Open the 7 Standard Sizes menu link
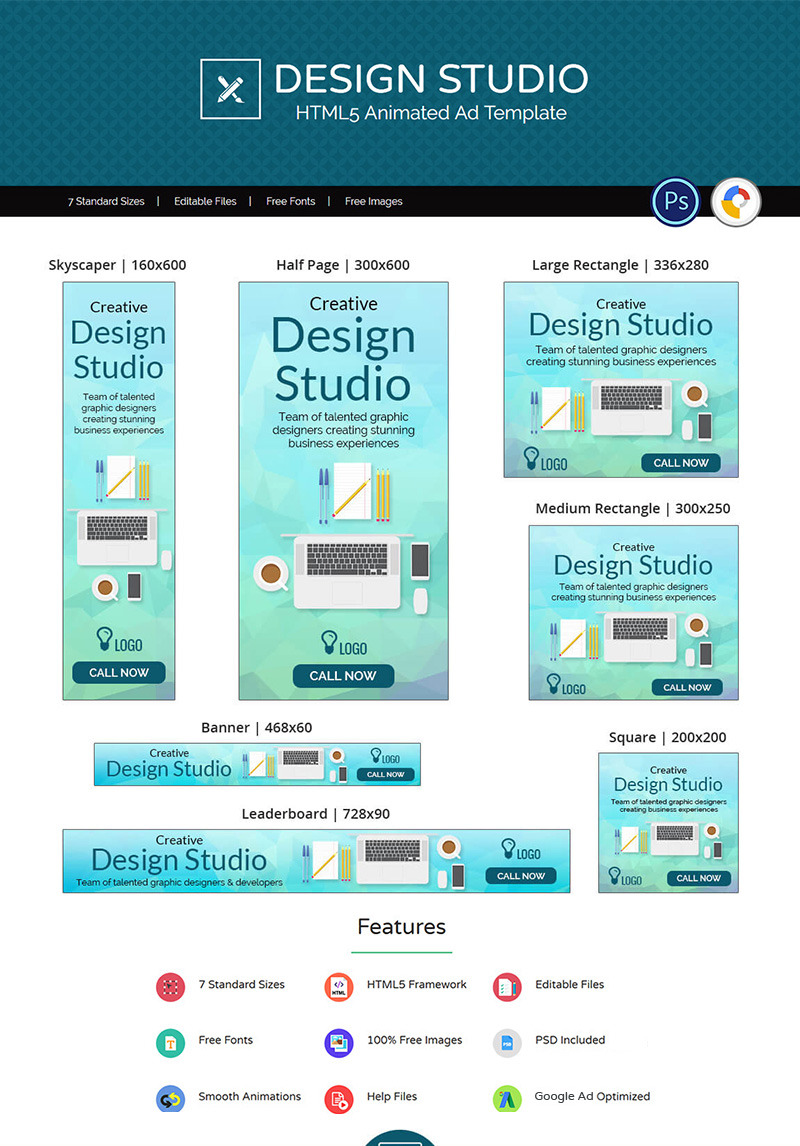Screen dimensions: 800x1146 click(106, 201)
